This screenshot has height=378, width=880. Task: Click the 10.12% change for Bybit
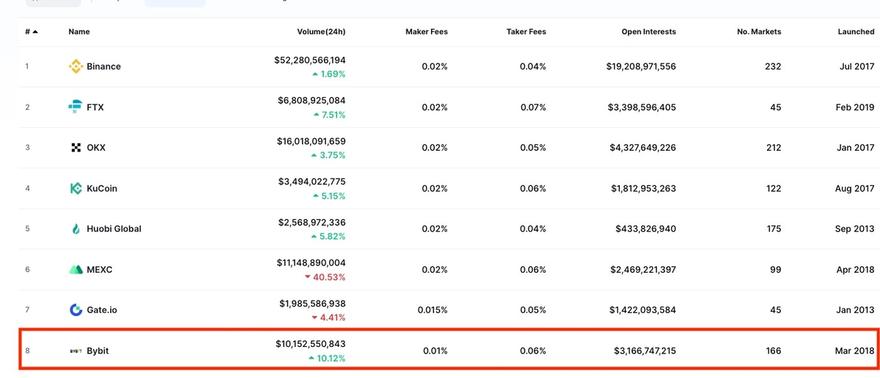point(327,358)
